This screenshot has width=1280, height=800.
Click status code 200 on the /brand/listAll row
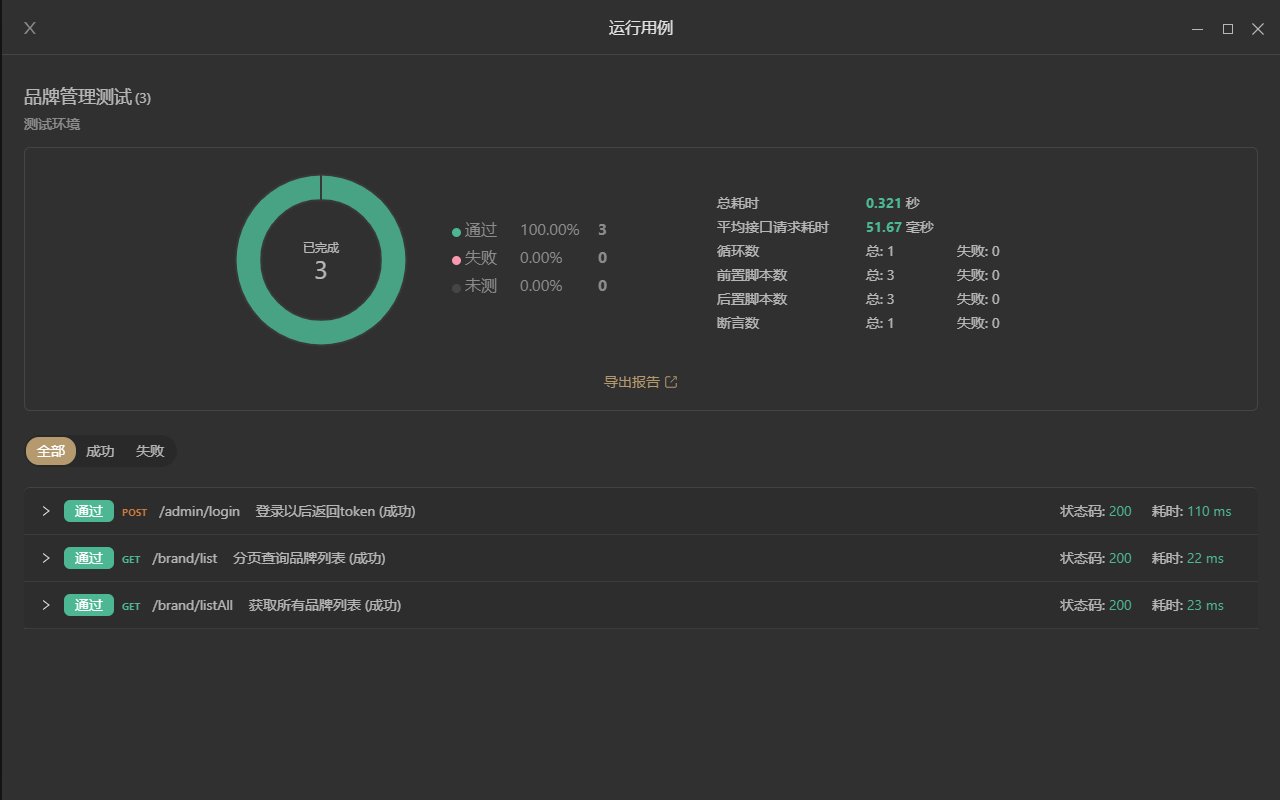pos(1121,605)
